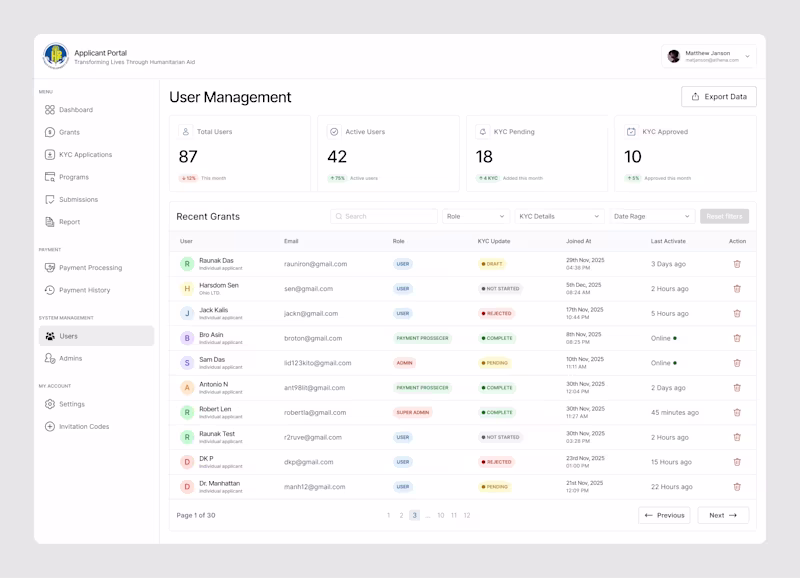Viewport: 800px width, 578px height.
Task: Open the Role filter dropdown
Action: click(x=476, y=216)
